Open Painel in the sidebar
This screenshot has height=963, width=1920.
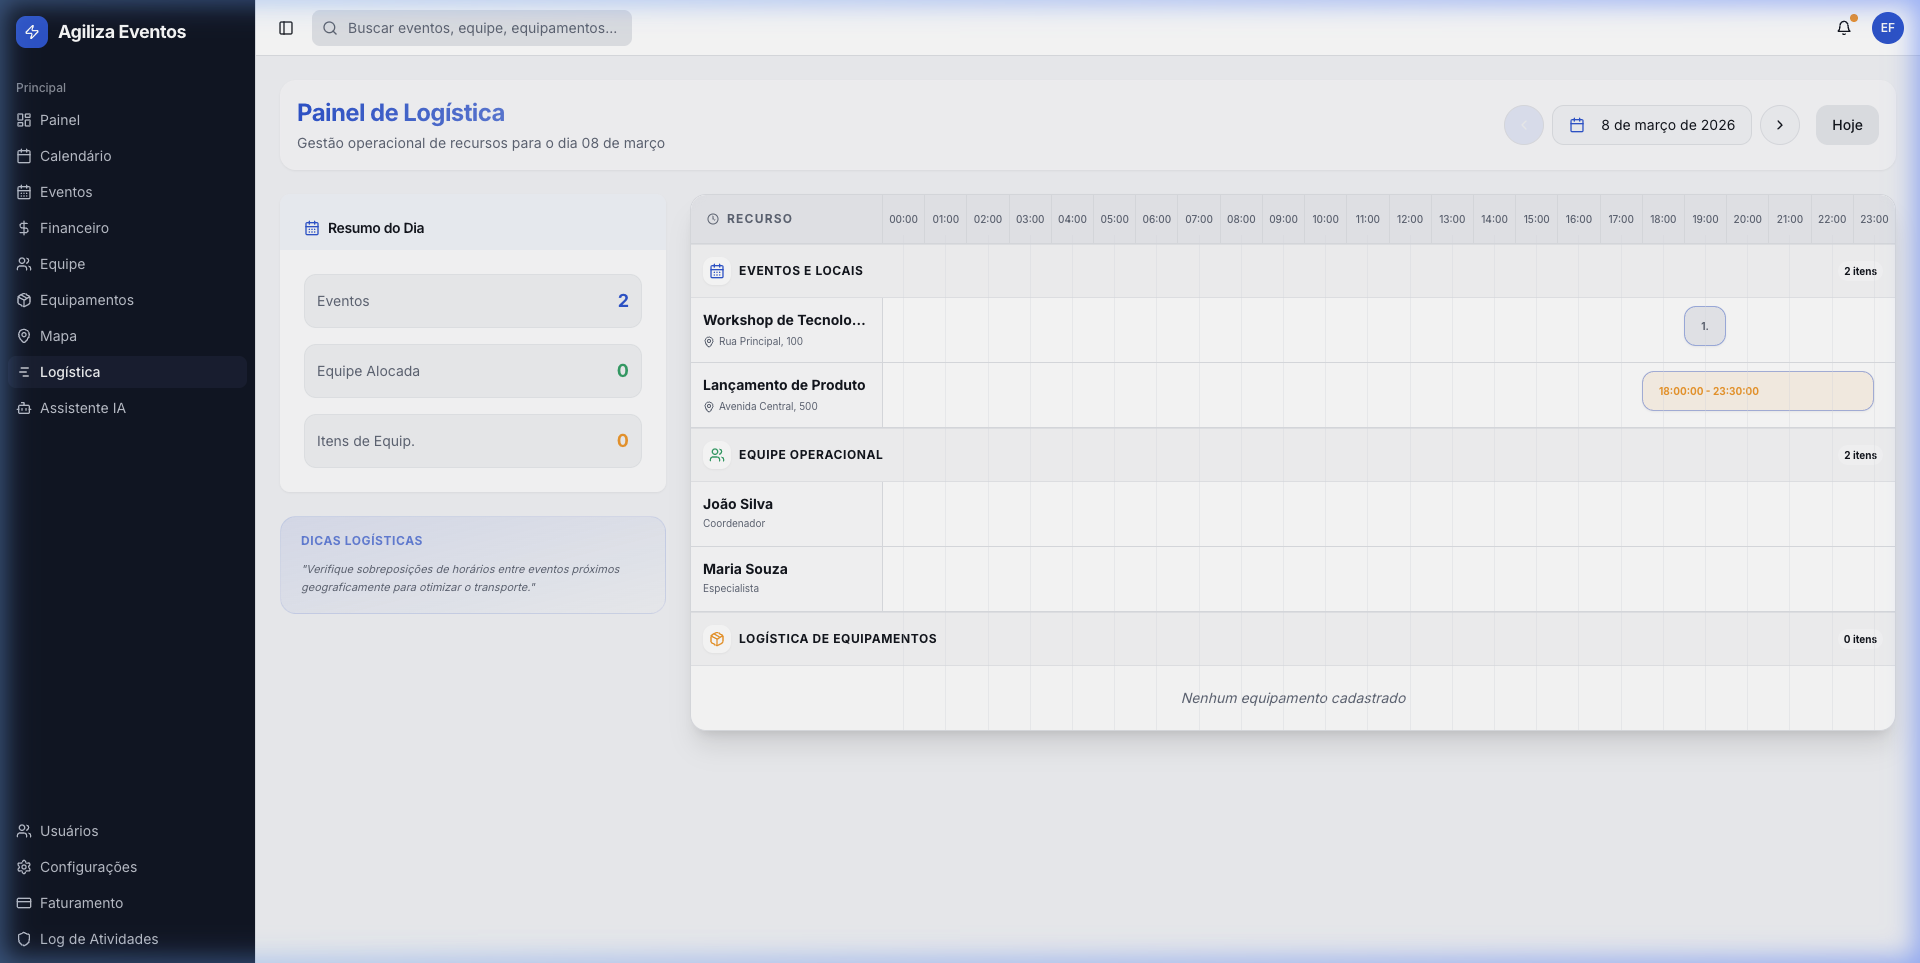coord(60,120)
